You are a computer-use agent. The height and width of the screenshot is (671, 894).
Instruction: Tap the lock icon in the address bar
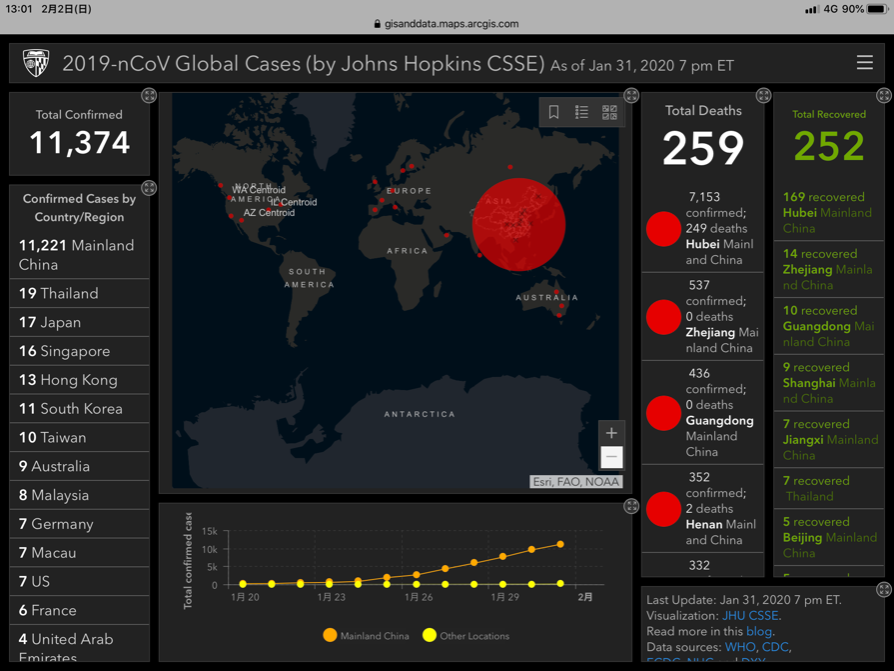coord(377,24)
